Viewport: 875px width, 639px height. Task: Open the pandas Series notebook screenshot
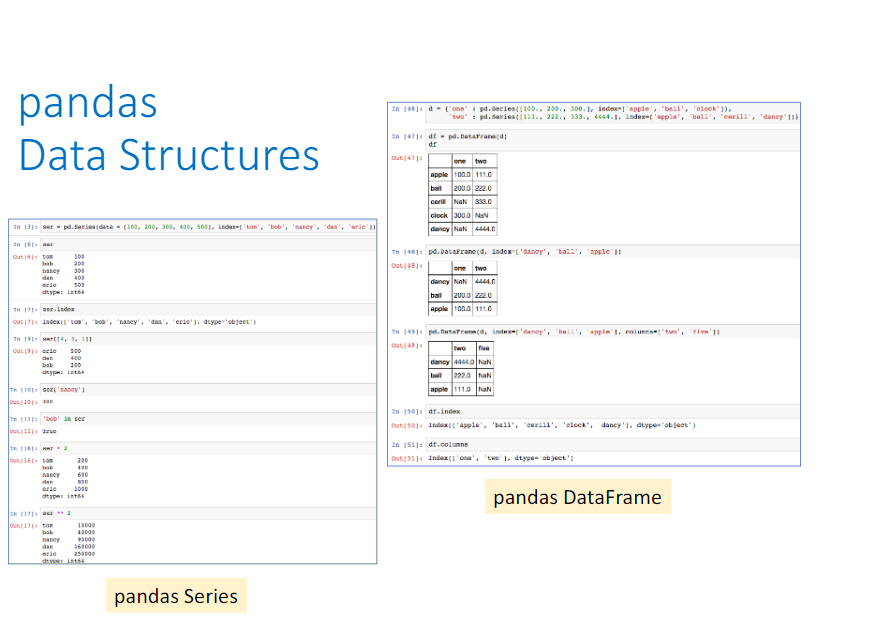(x=193, y=391)
